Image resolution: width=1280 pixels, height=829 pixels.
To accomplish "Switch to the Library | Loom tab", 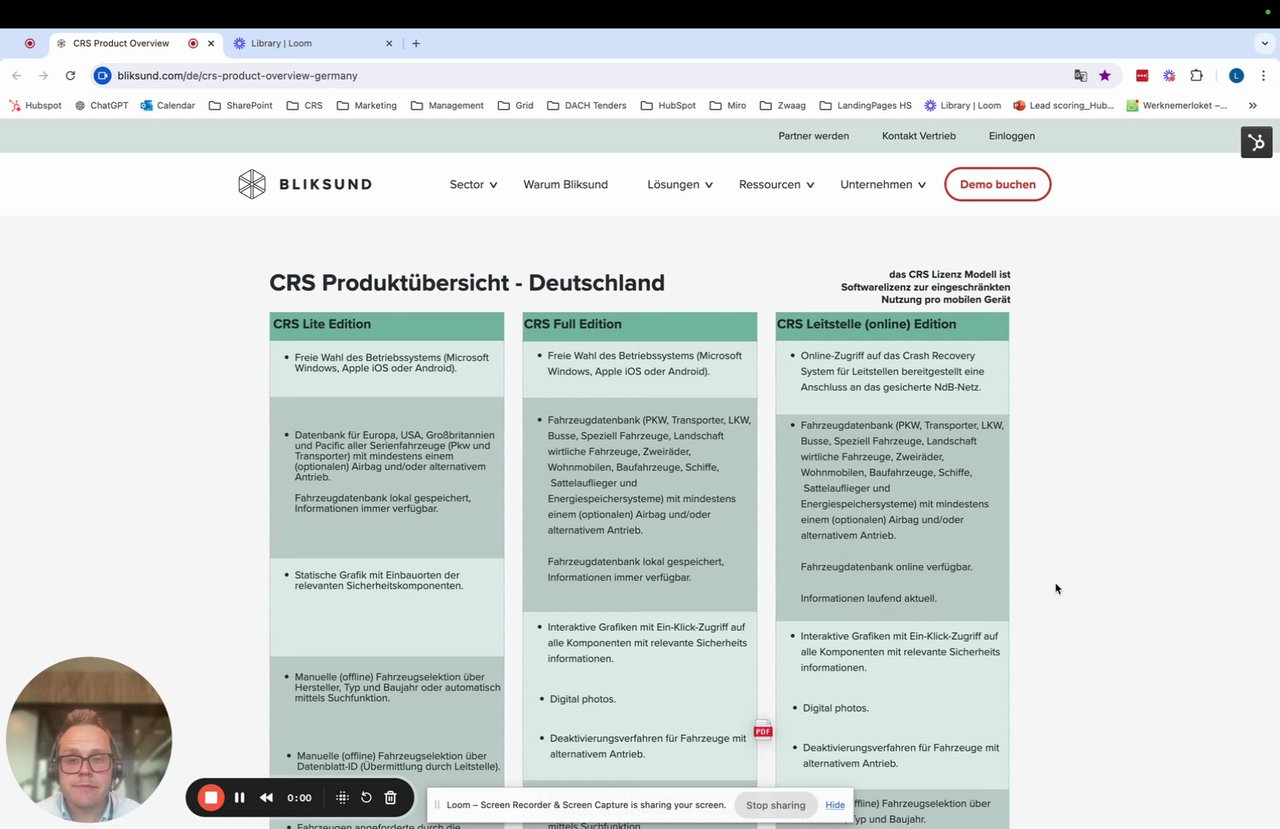I will [313, 43].
